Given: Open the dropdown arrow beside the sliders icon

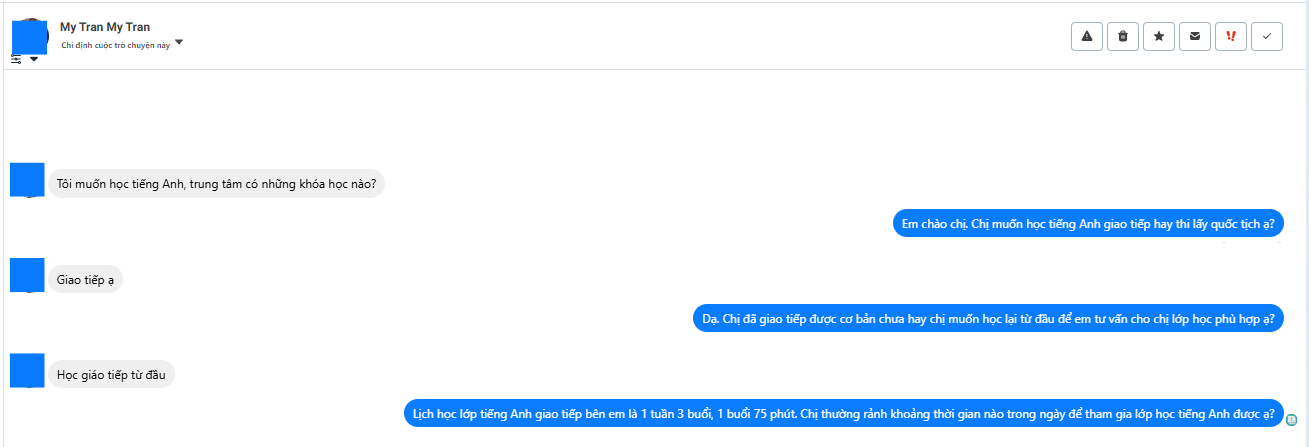Looking at the screenshot, I should (34, 59).
